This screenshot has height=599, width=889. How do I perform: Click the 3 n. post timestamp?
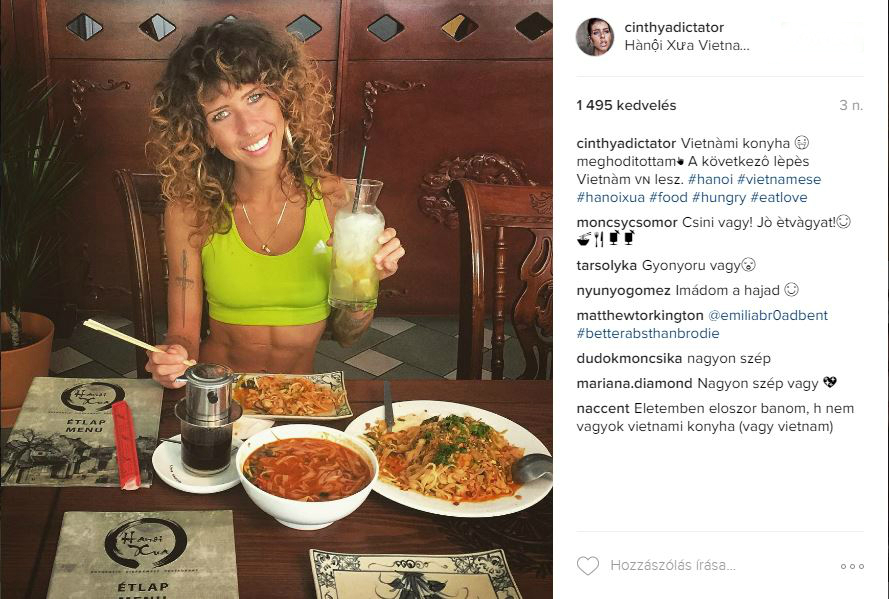click(x=851, y=105)
